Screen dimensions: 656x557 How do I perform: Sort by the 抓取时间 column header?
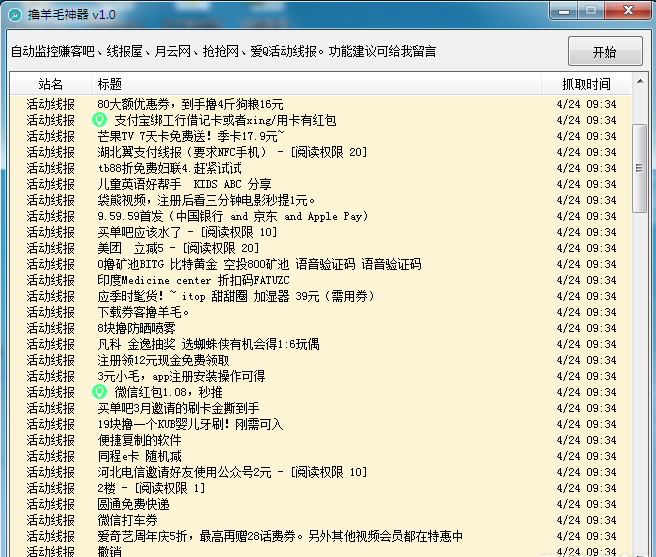point(586,84)
